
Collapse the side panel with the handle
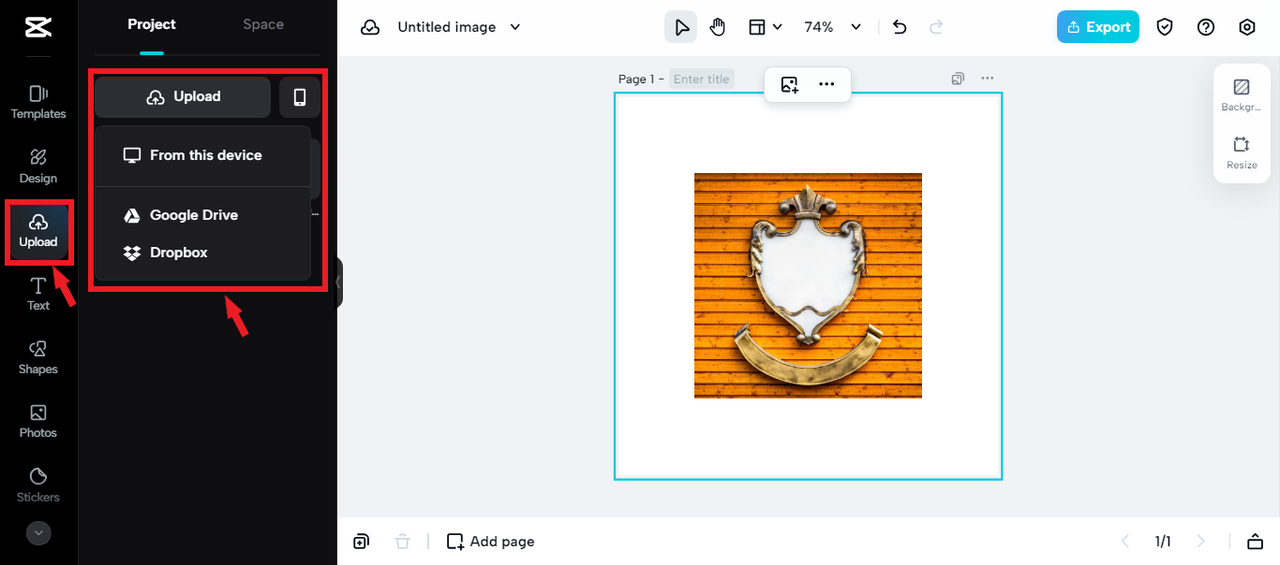point(339,282)
